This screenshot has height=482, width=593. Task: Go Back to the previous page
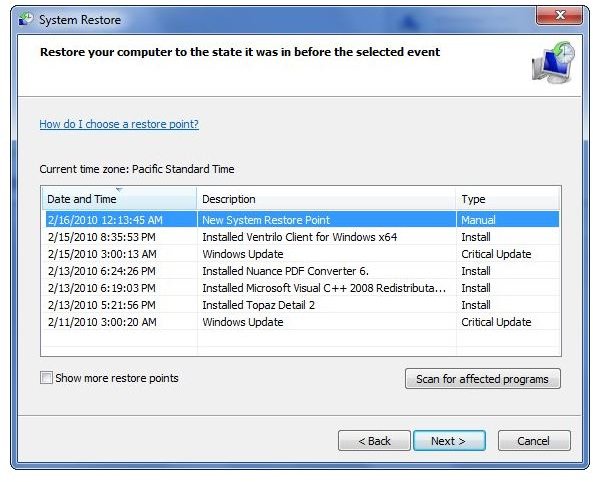[374, 441]
